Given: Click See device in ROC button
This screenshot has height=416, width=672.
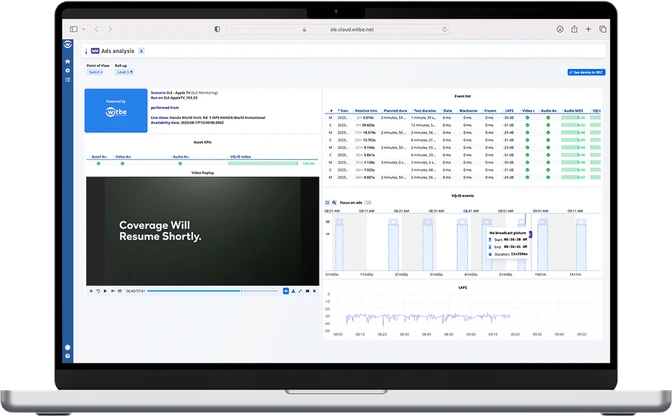Looking at the screenshot, I should (586, 72).
